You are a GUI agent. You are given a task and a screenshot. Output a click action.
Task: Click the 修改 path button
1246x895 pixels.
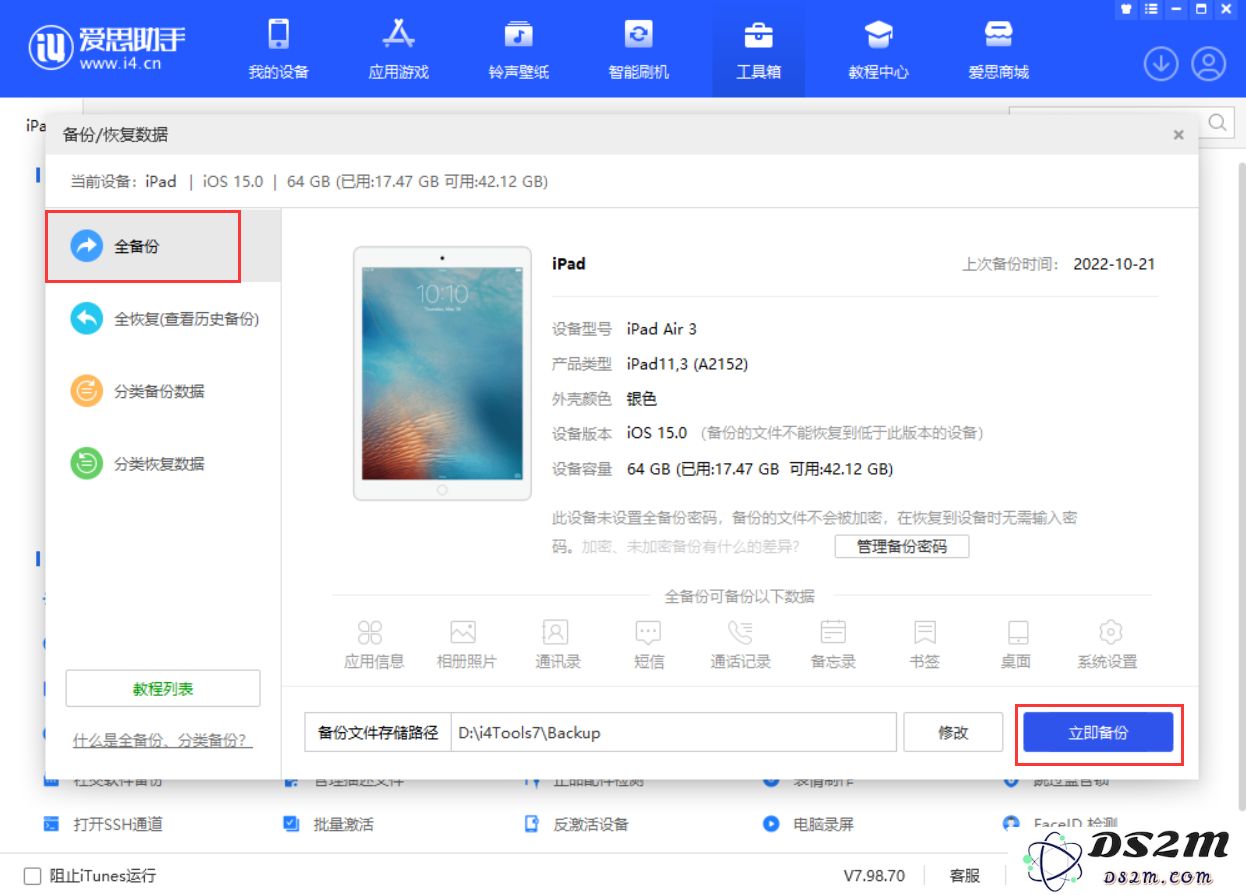click(953, 732)
